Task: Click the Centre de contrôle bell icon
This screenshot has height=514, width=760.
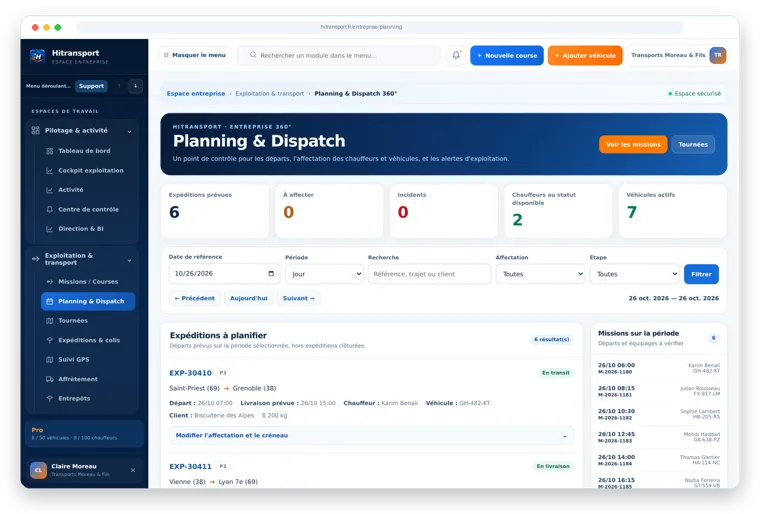Action: (x=49, y=209)
